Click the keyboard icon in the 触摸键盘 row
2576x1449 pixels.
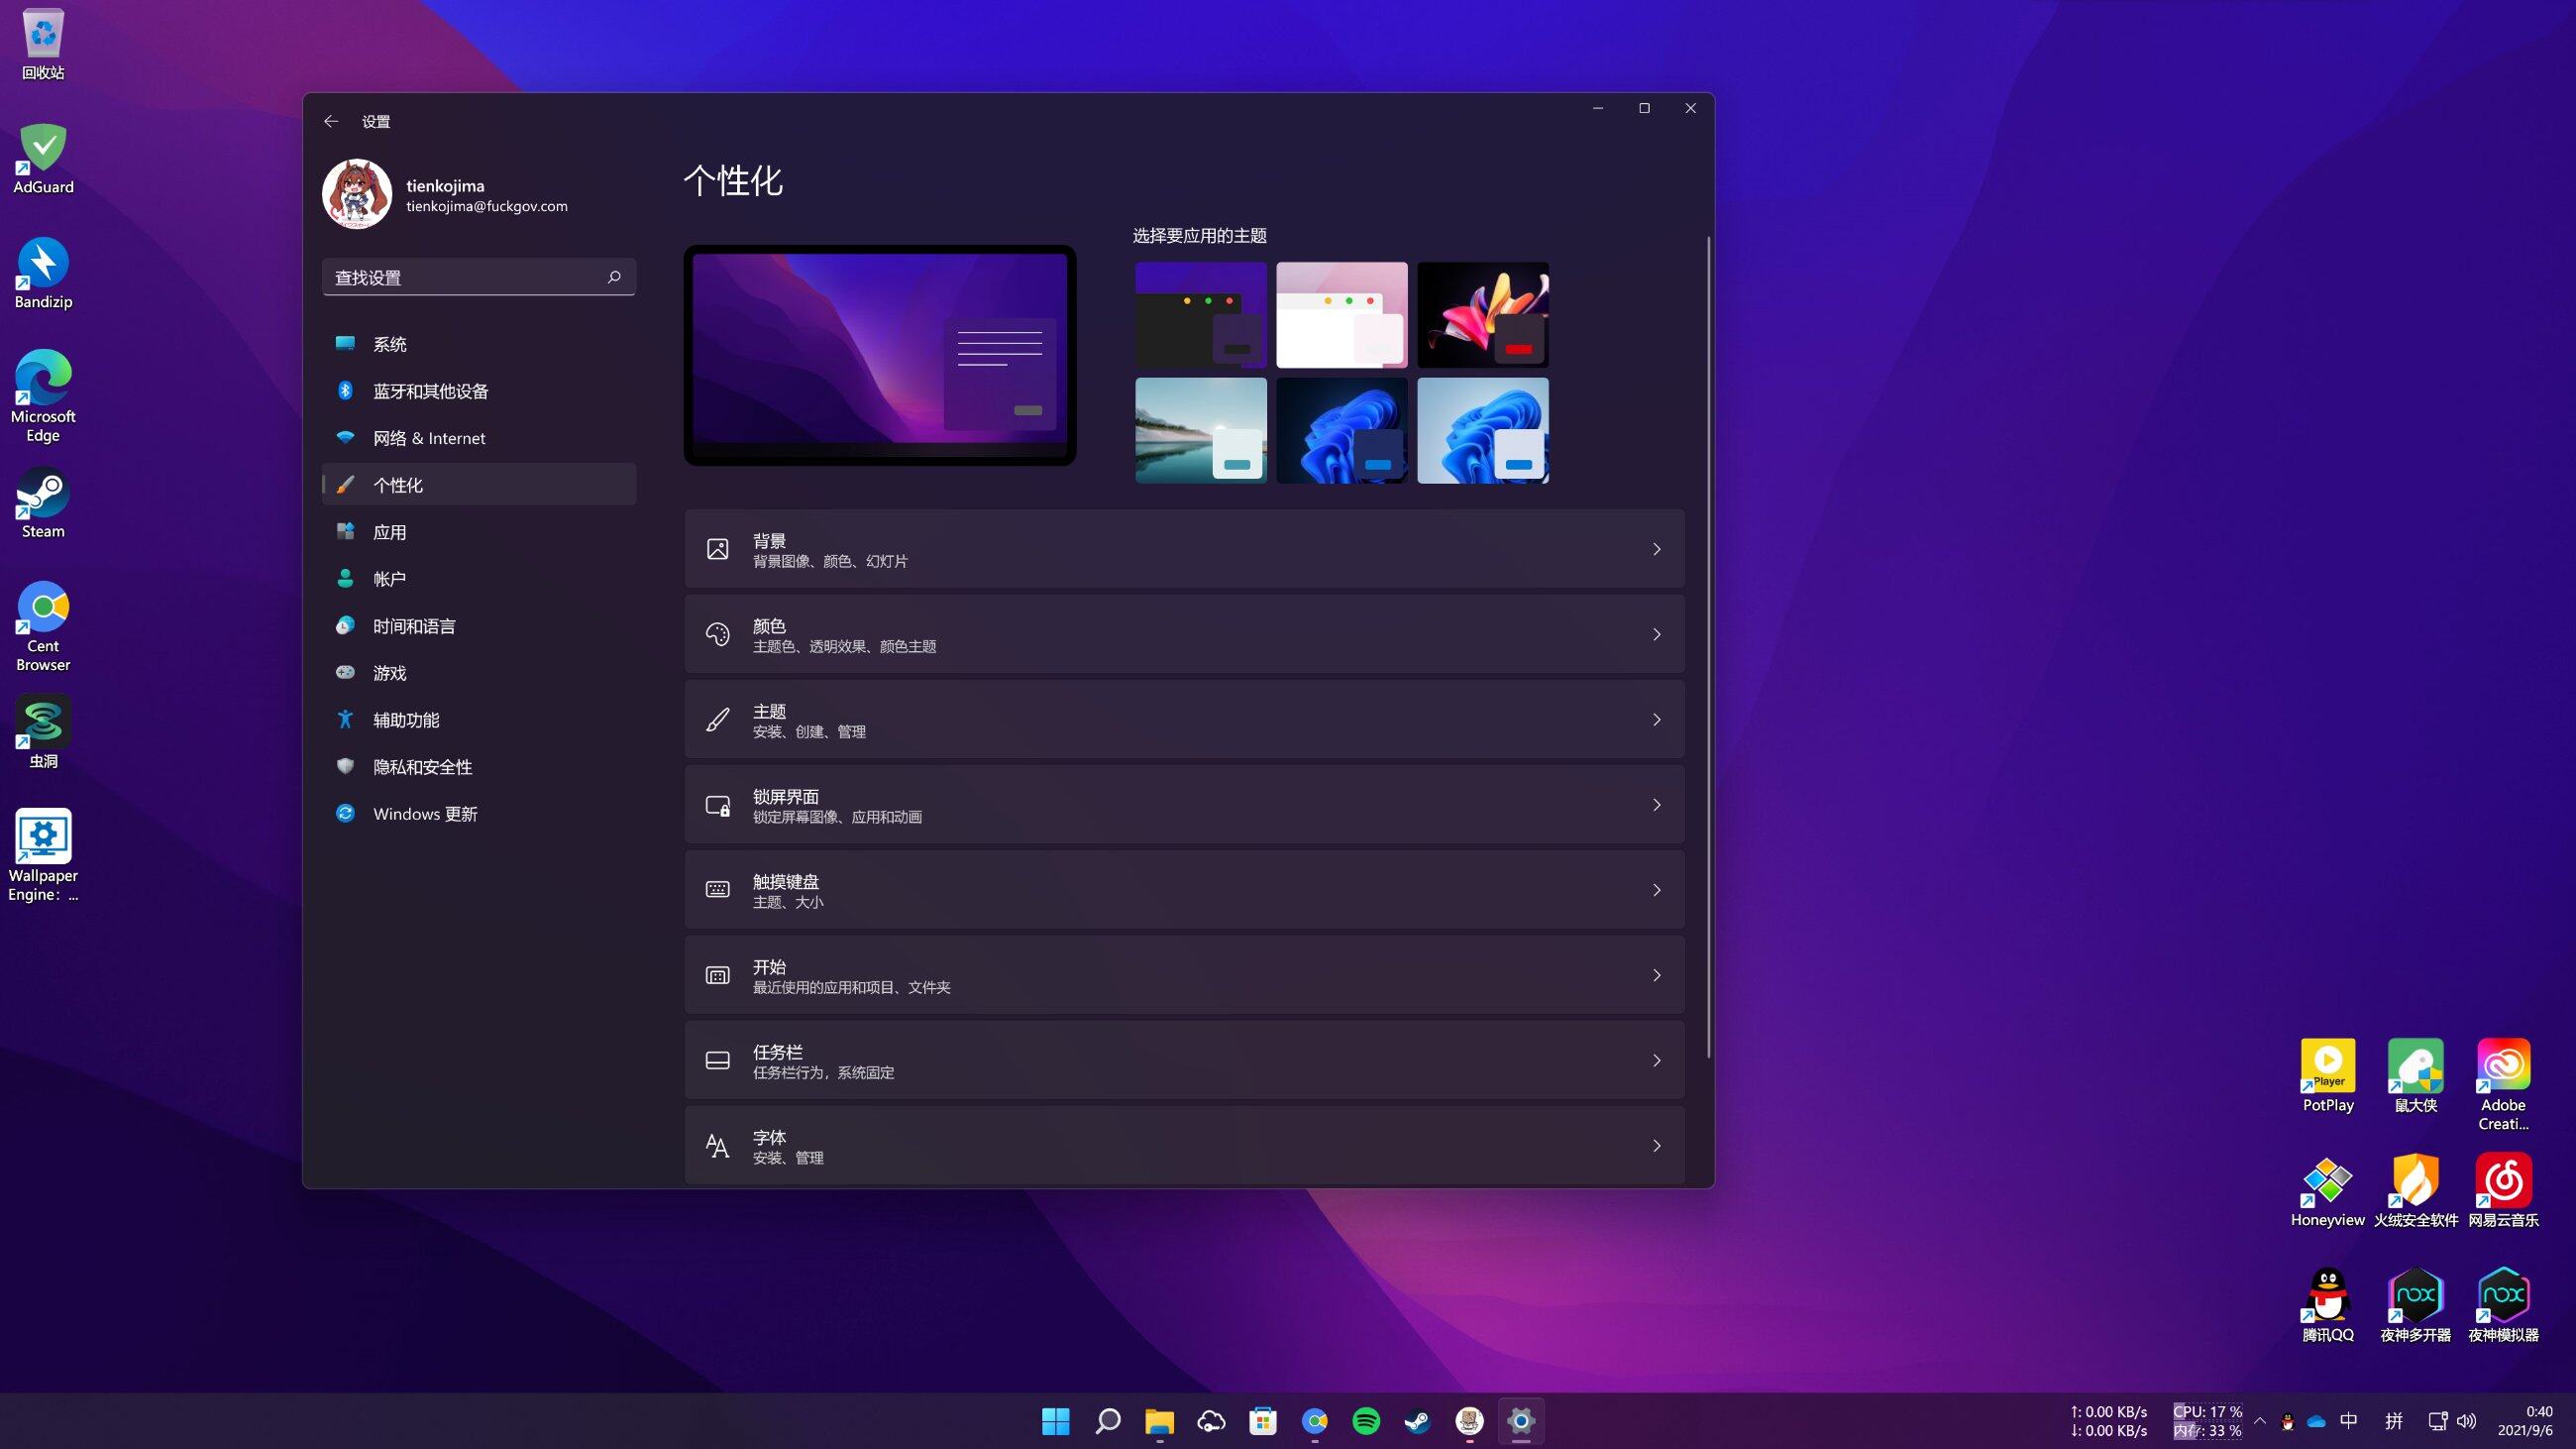click(718, 890)
